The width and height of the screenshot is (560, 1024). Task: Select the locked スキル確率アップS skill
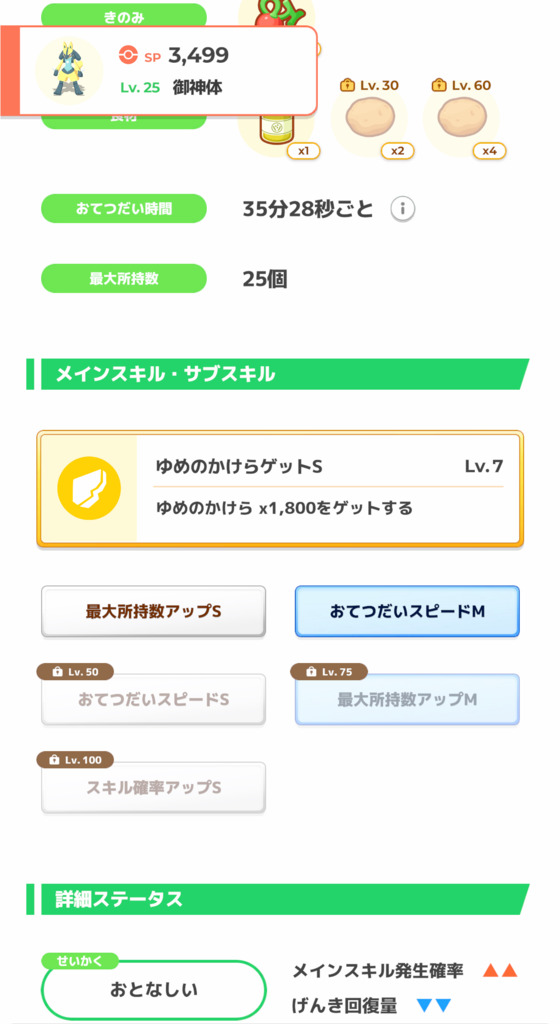153,788
